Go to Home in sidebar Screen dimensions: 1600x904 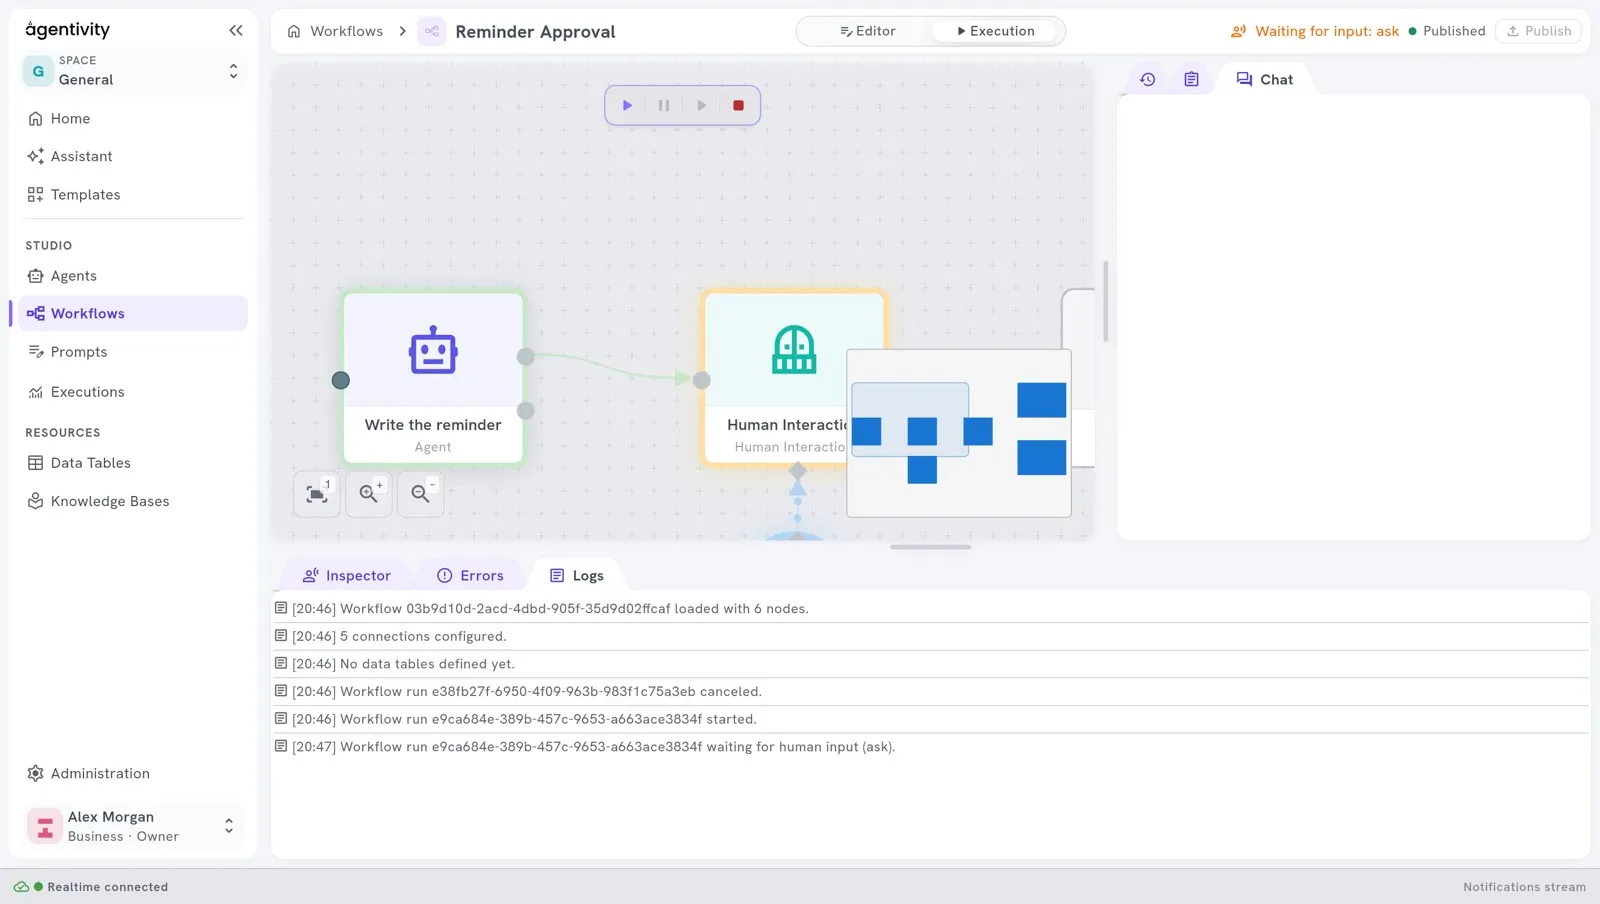tap(133, 118)
